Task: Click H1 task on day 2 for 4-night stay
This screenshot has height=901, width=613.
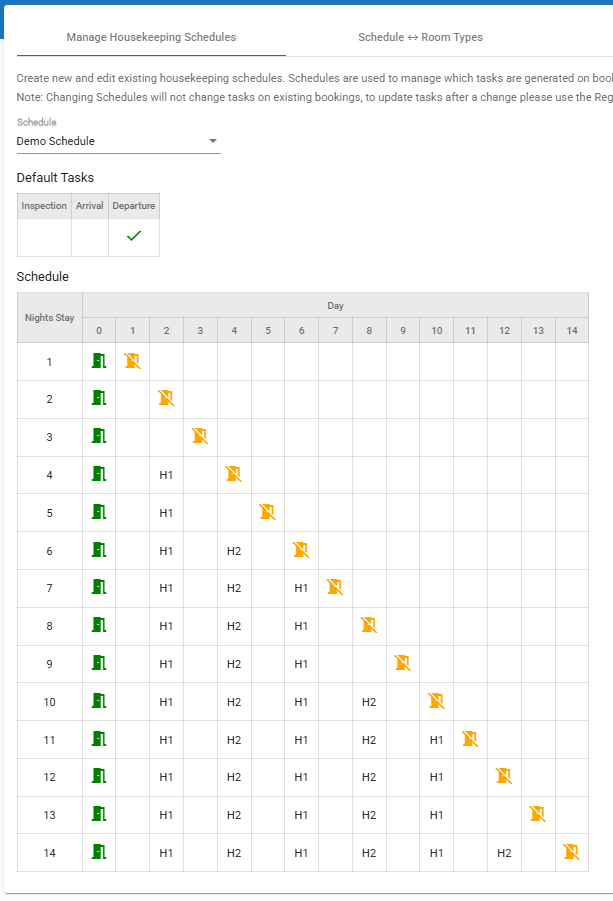Action: pyautogui.click(x=166, y=474)
